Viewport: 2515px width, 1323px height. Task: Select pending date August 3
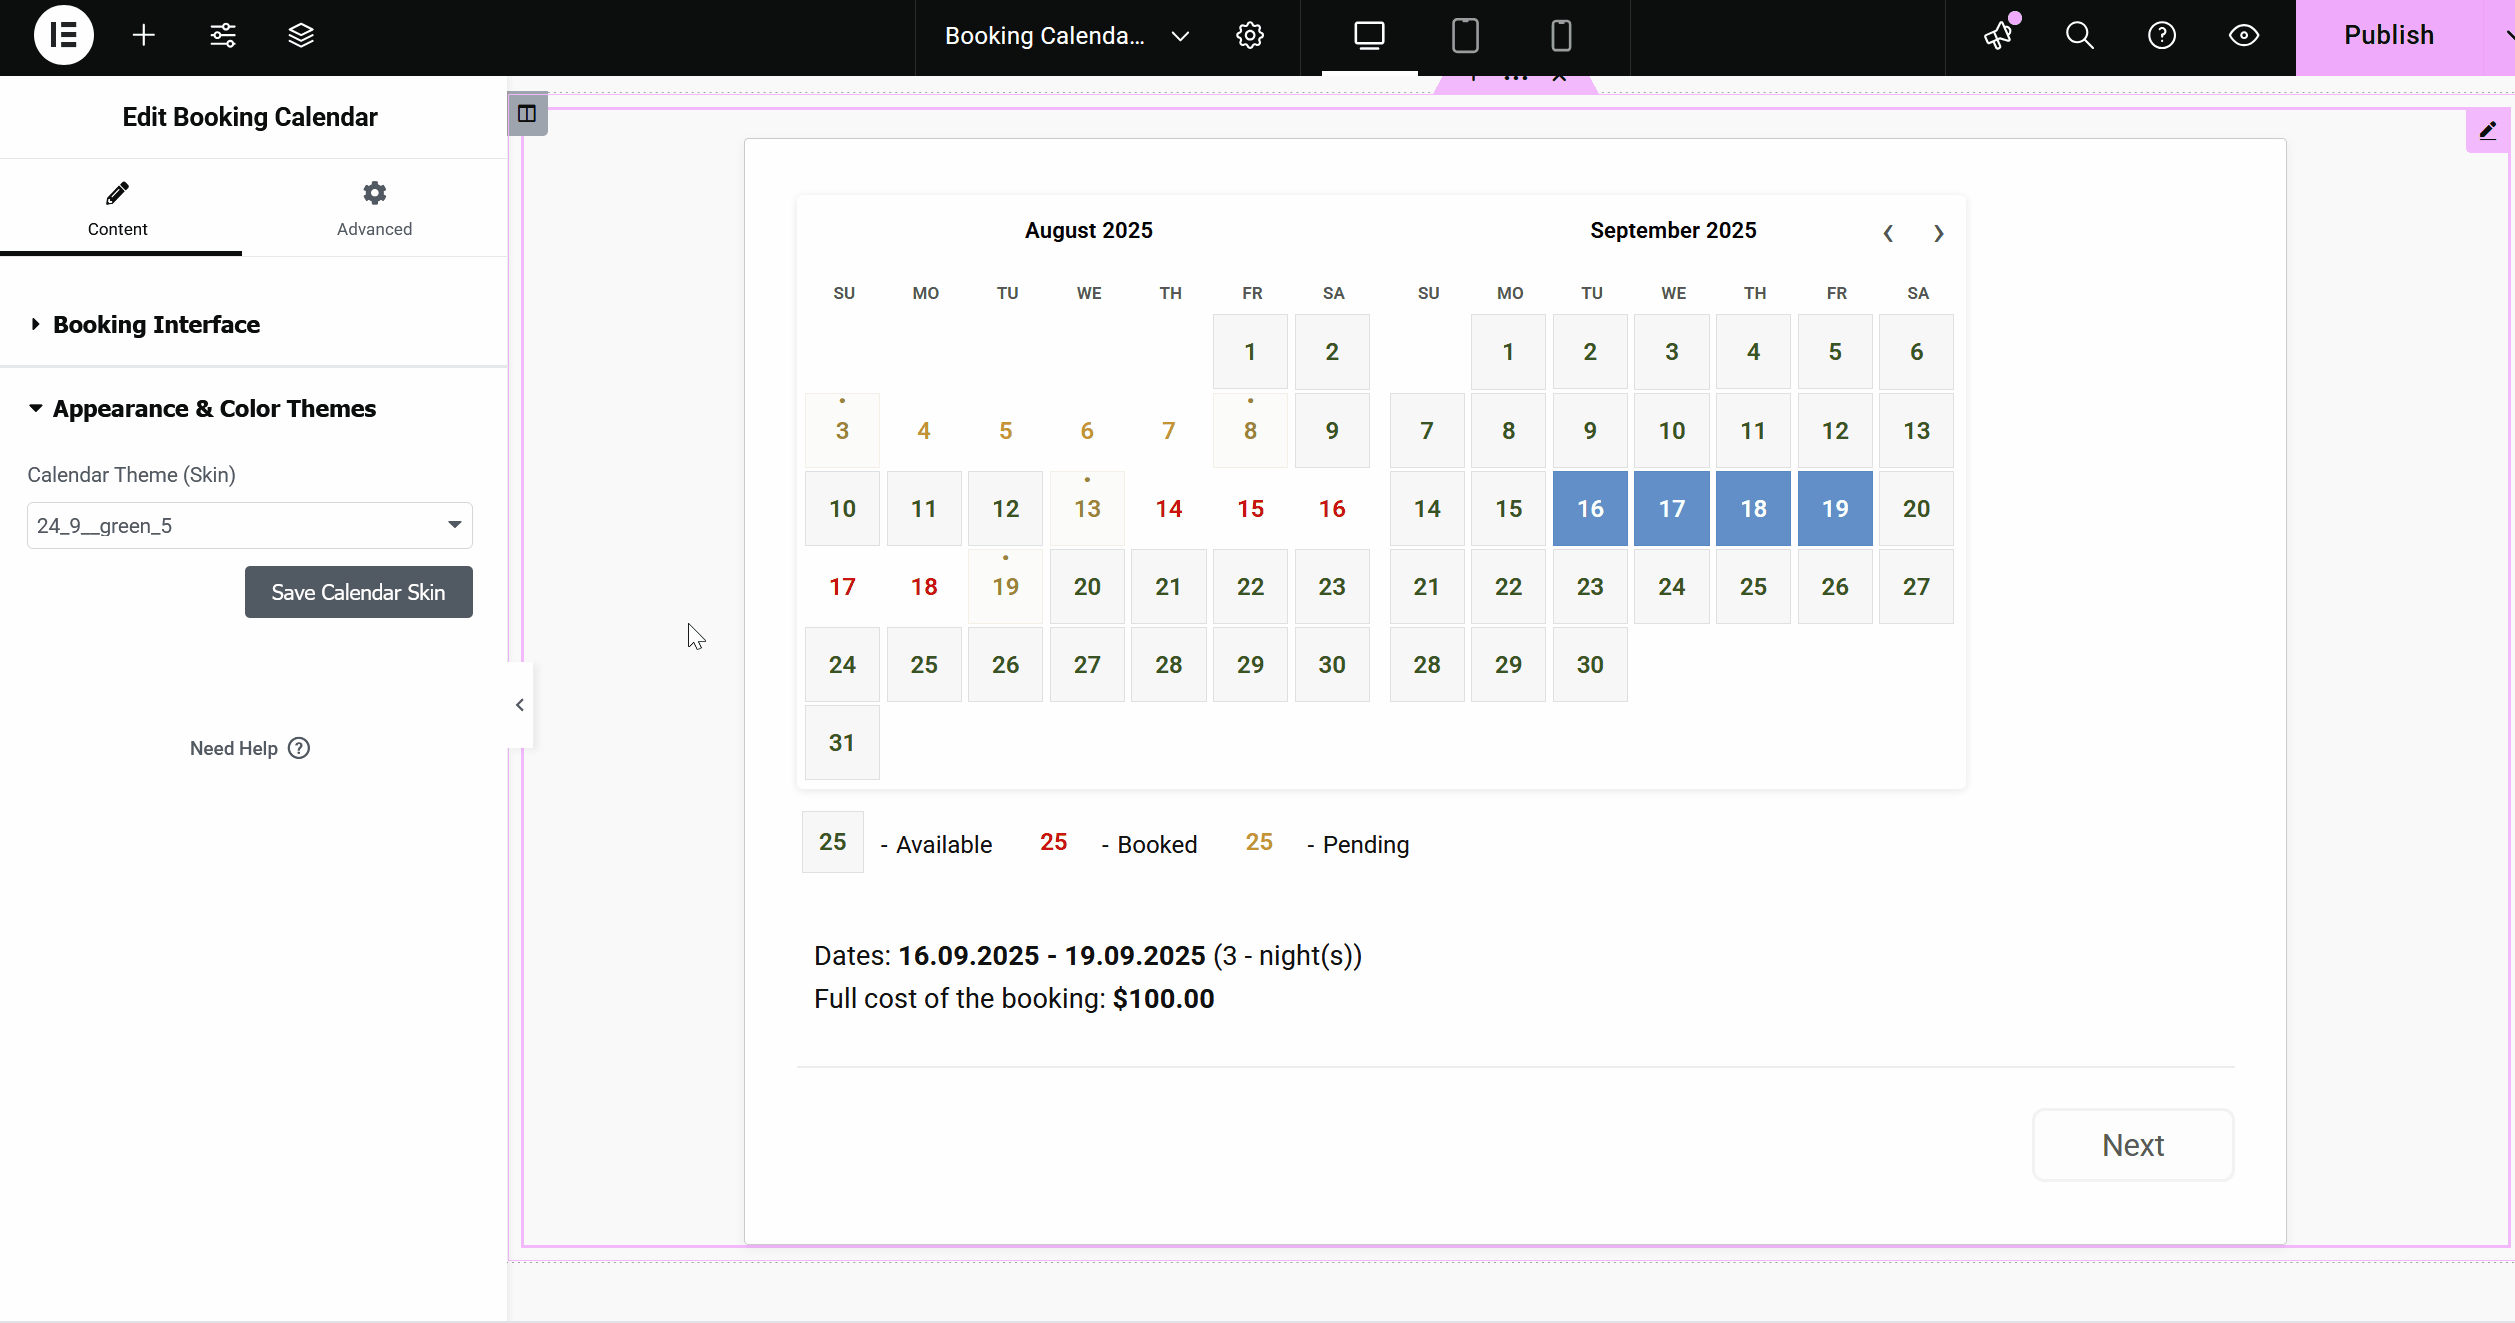(x=842, y=430)
